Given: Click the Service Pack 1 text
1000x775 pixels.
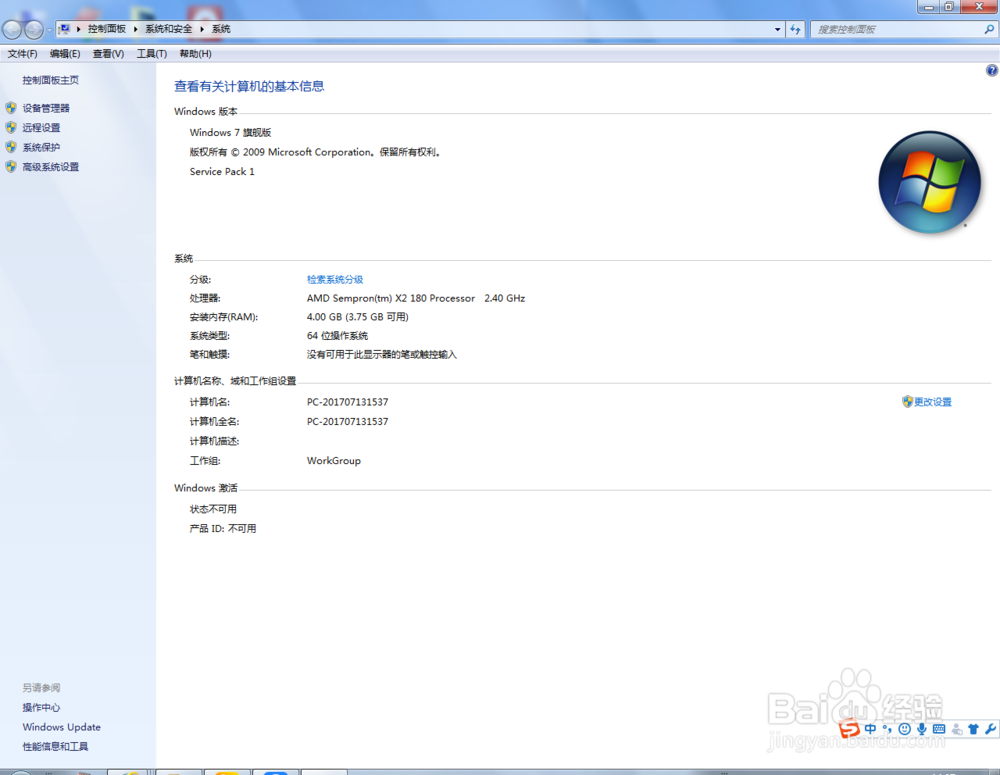Looking at the screenshot, I should [222, 172].
